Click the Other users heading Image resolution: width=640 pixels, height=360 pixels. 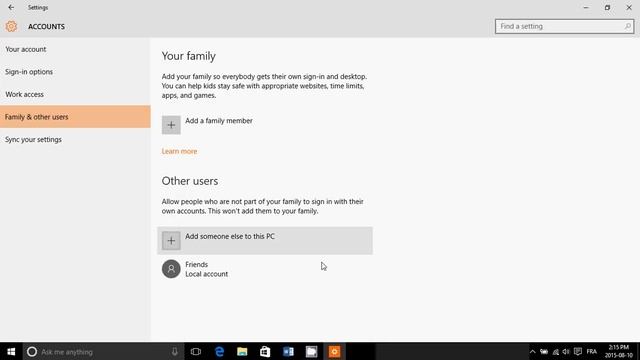[x=190, y=181]
